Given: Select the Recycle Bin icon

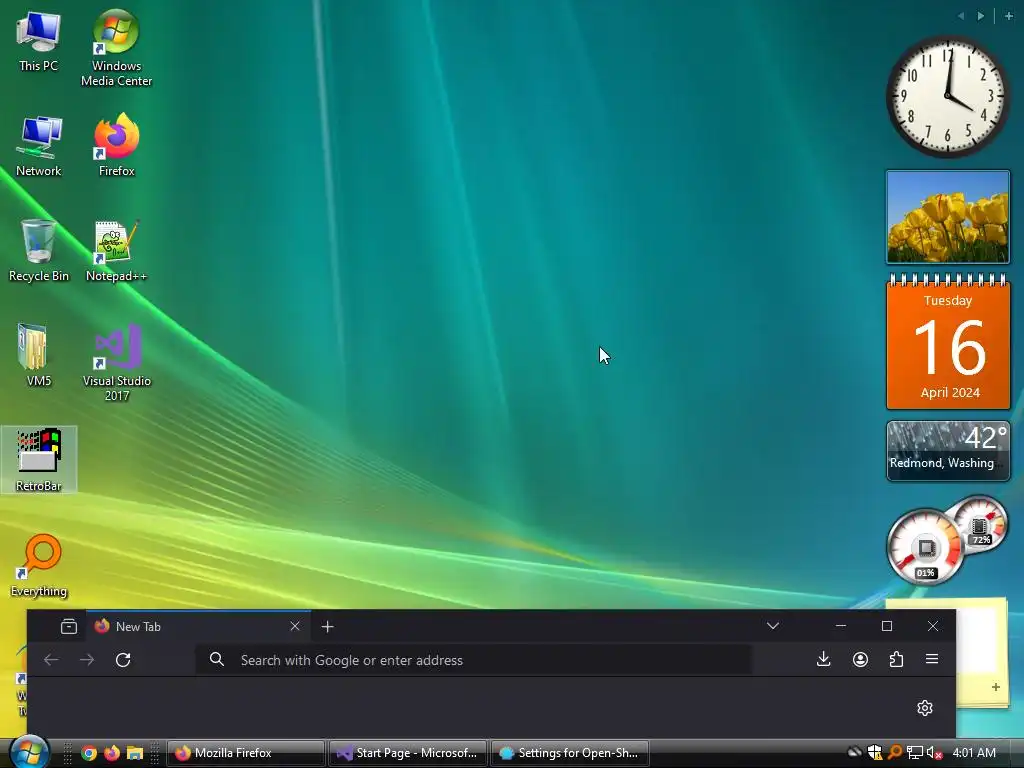Looking at the screenshot, I should click(x=39, y=251).
